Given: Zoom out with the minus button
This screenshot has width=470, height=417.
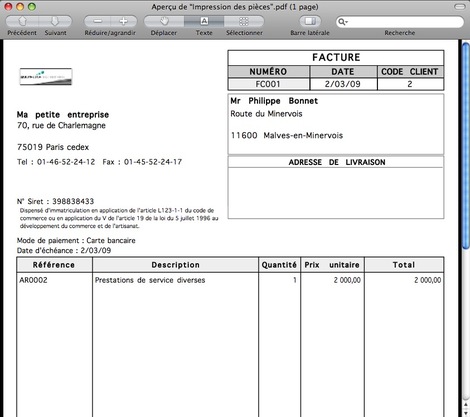Looking at the screenshot, I should click(x=97, y=21).
